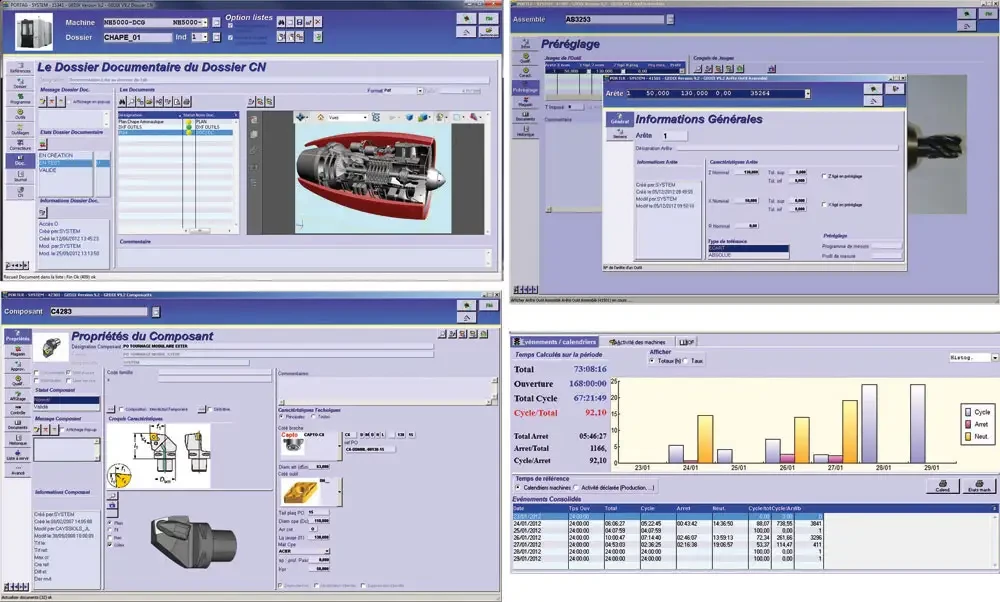This screenshot has height=602, width=1000.
Task: Open the Arête selector dropdown arrow
Action: tap(807, 94)
